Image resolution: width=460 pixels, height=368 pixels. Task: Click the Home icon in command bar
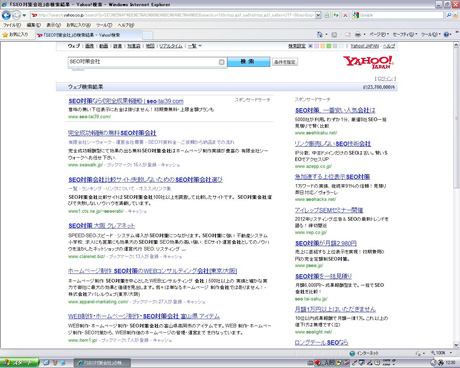(x=319, y=34)
